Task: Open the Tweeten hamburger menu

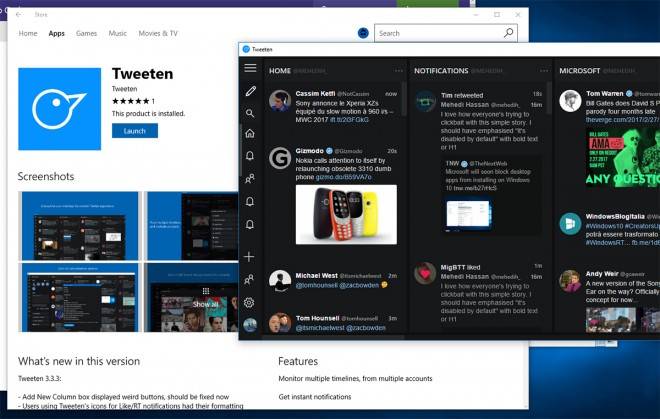Action: coord(250,68)
